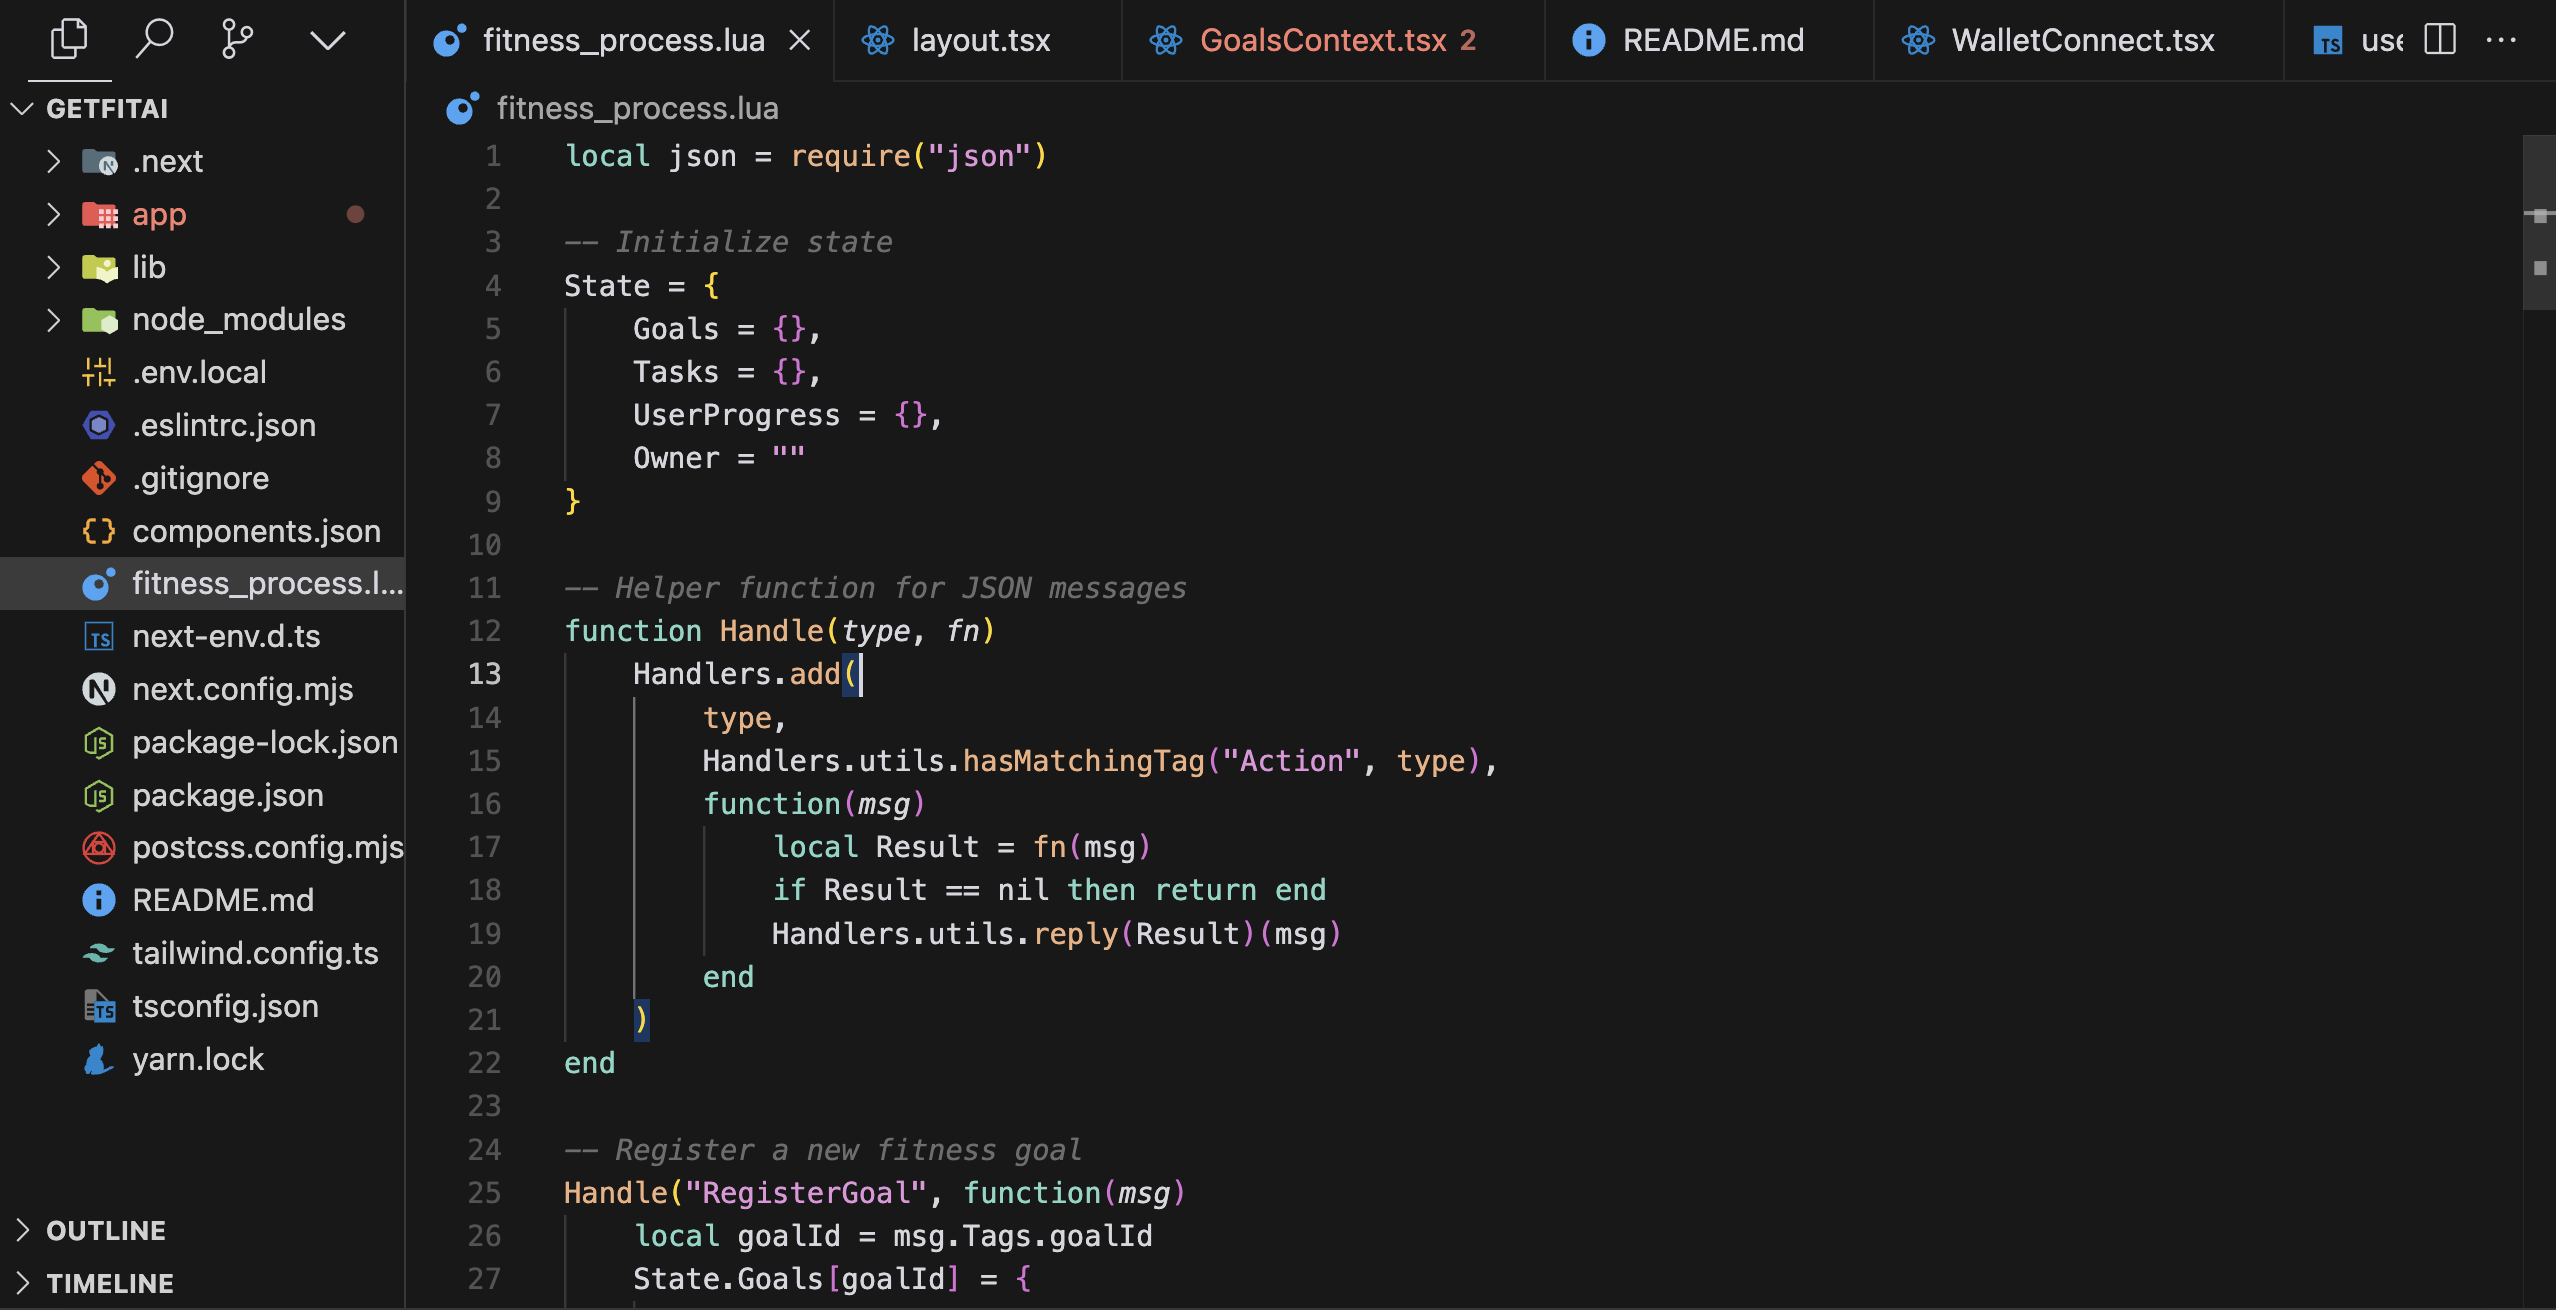Screen dimensions: 2556x1310
Task: Open the Search view icon
Action: click(x=154, y=40)
